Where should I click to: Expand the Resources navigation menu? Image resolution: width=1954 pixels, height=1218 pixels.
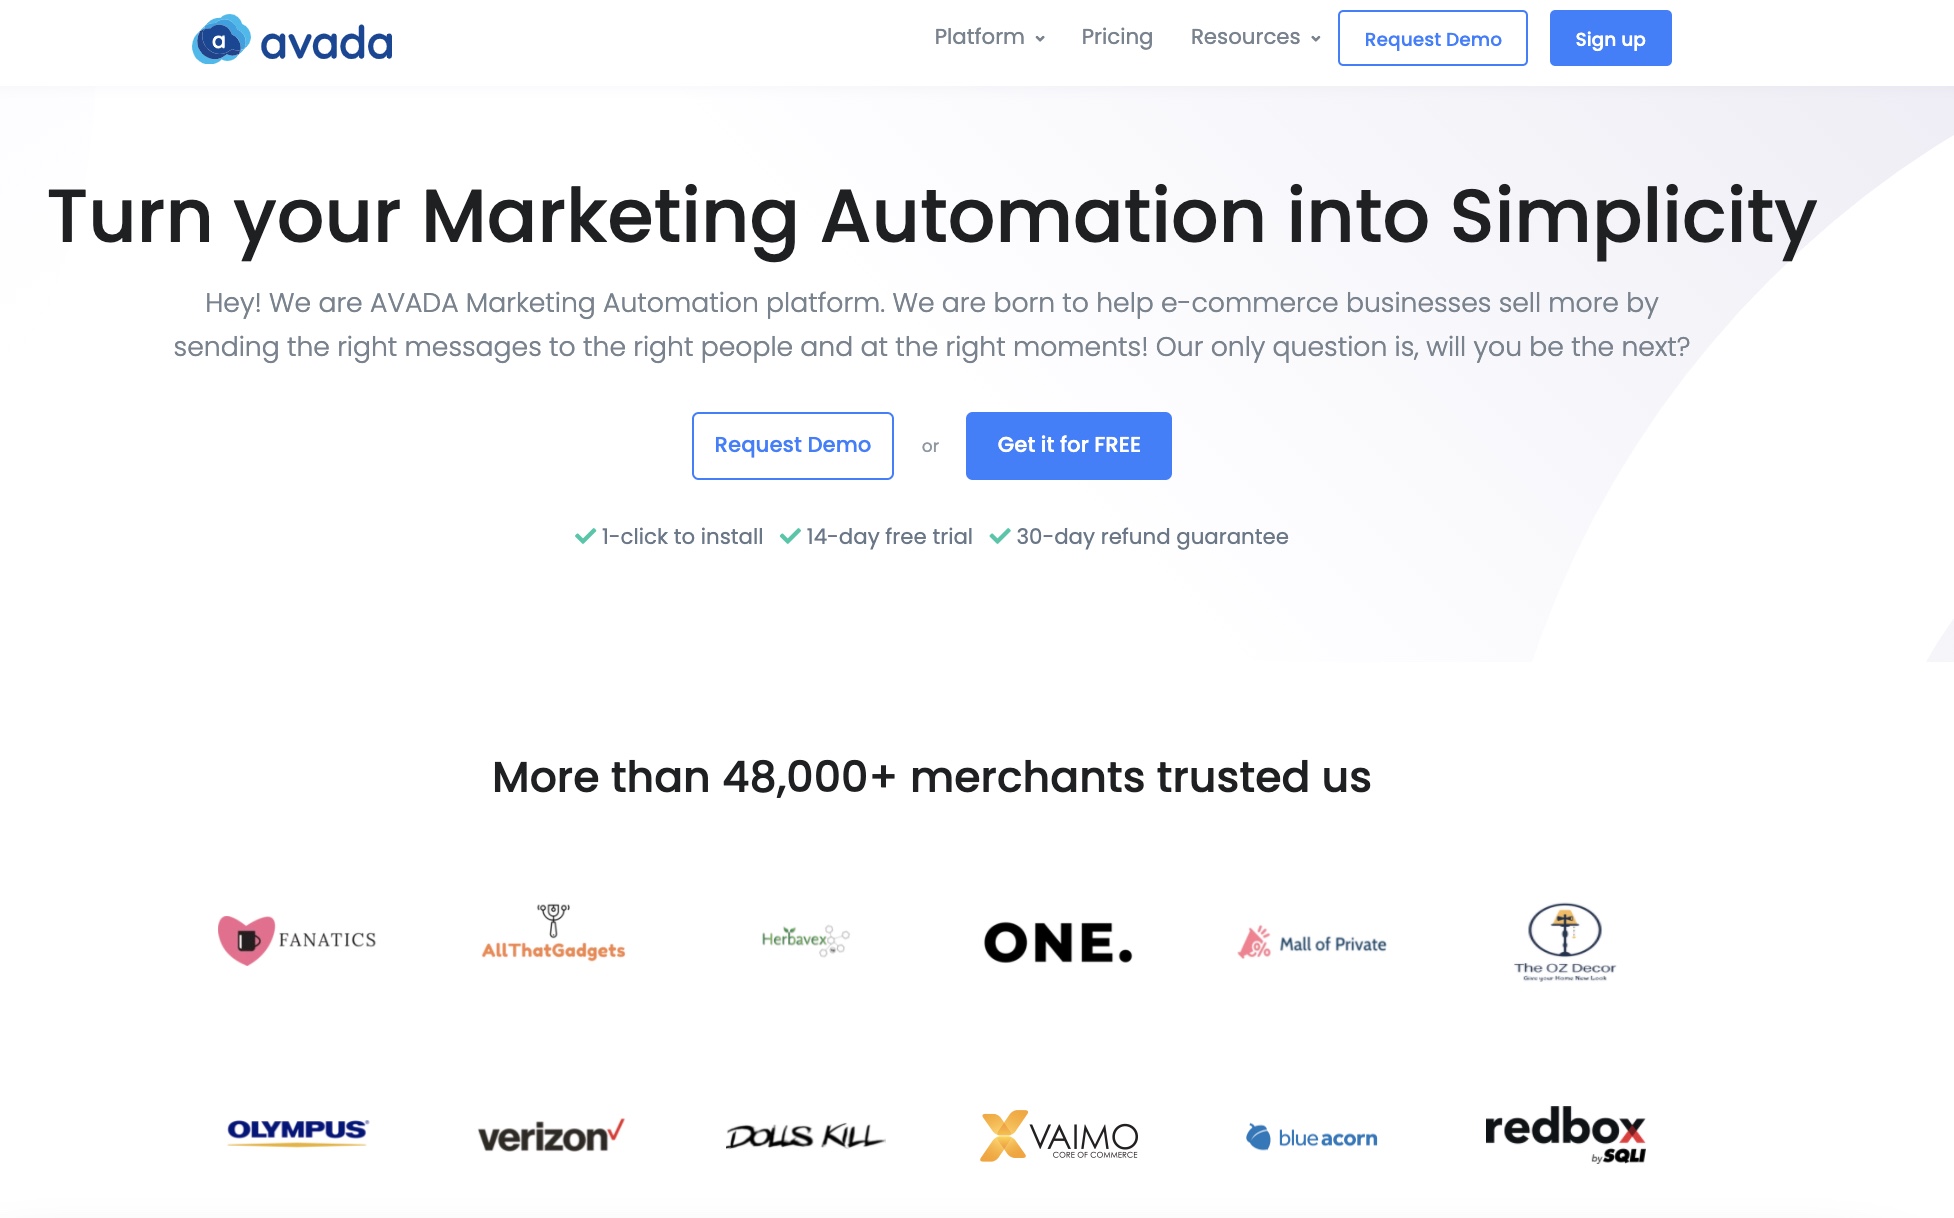[x=1253, y=39]
